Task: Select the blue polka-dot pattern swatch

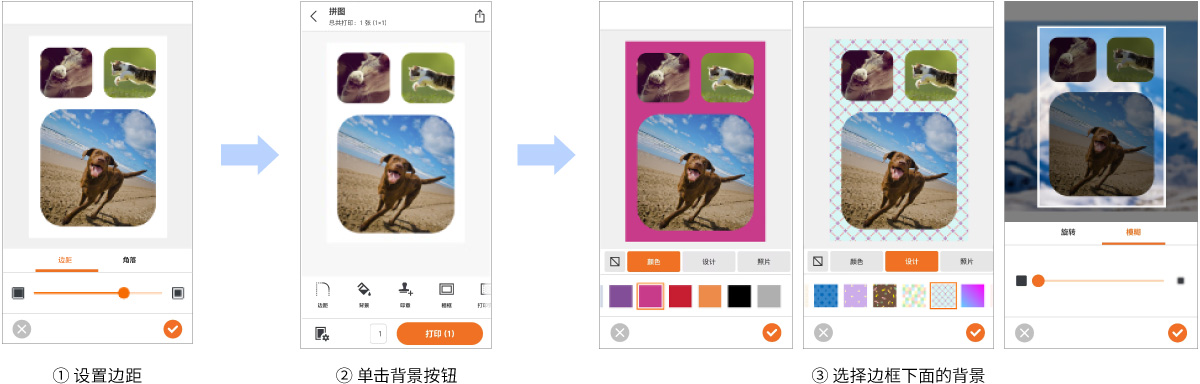Action: tap(824, 296)
